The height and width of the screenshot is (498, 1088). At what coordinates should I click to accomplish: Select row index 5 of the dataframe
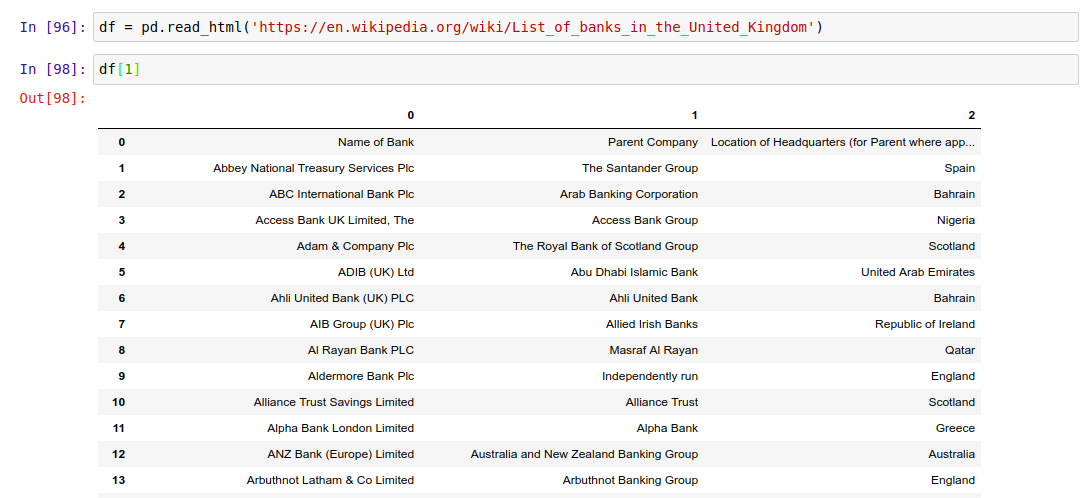point(121,272)
